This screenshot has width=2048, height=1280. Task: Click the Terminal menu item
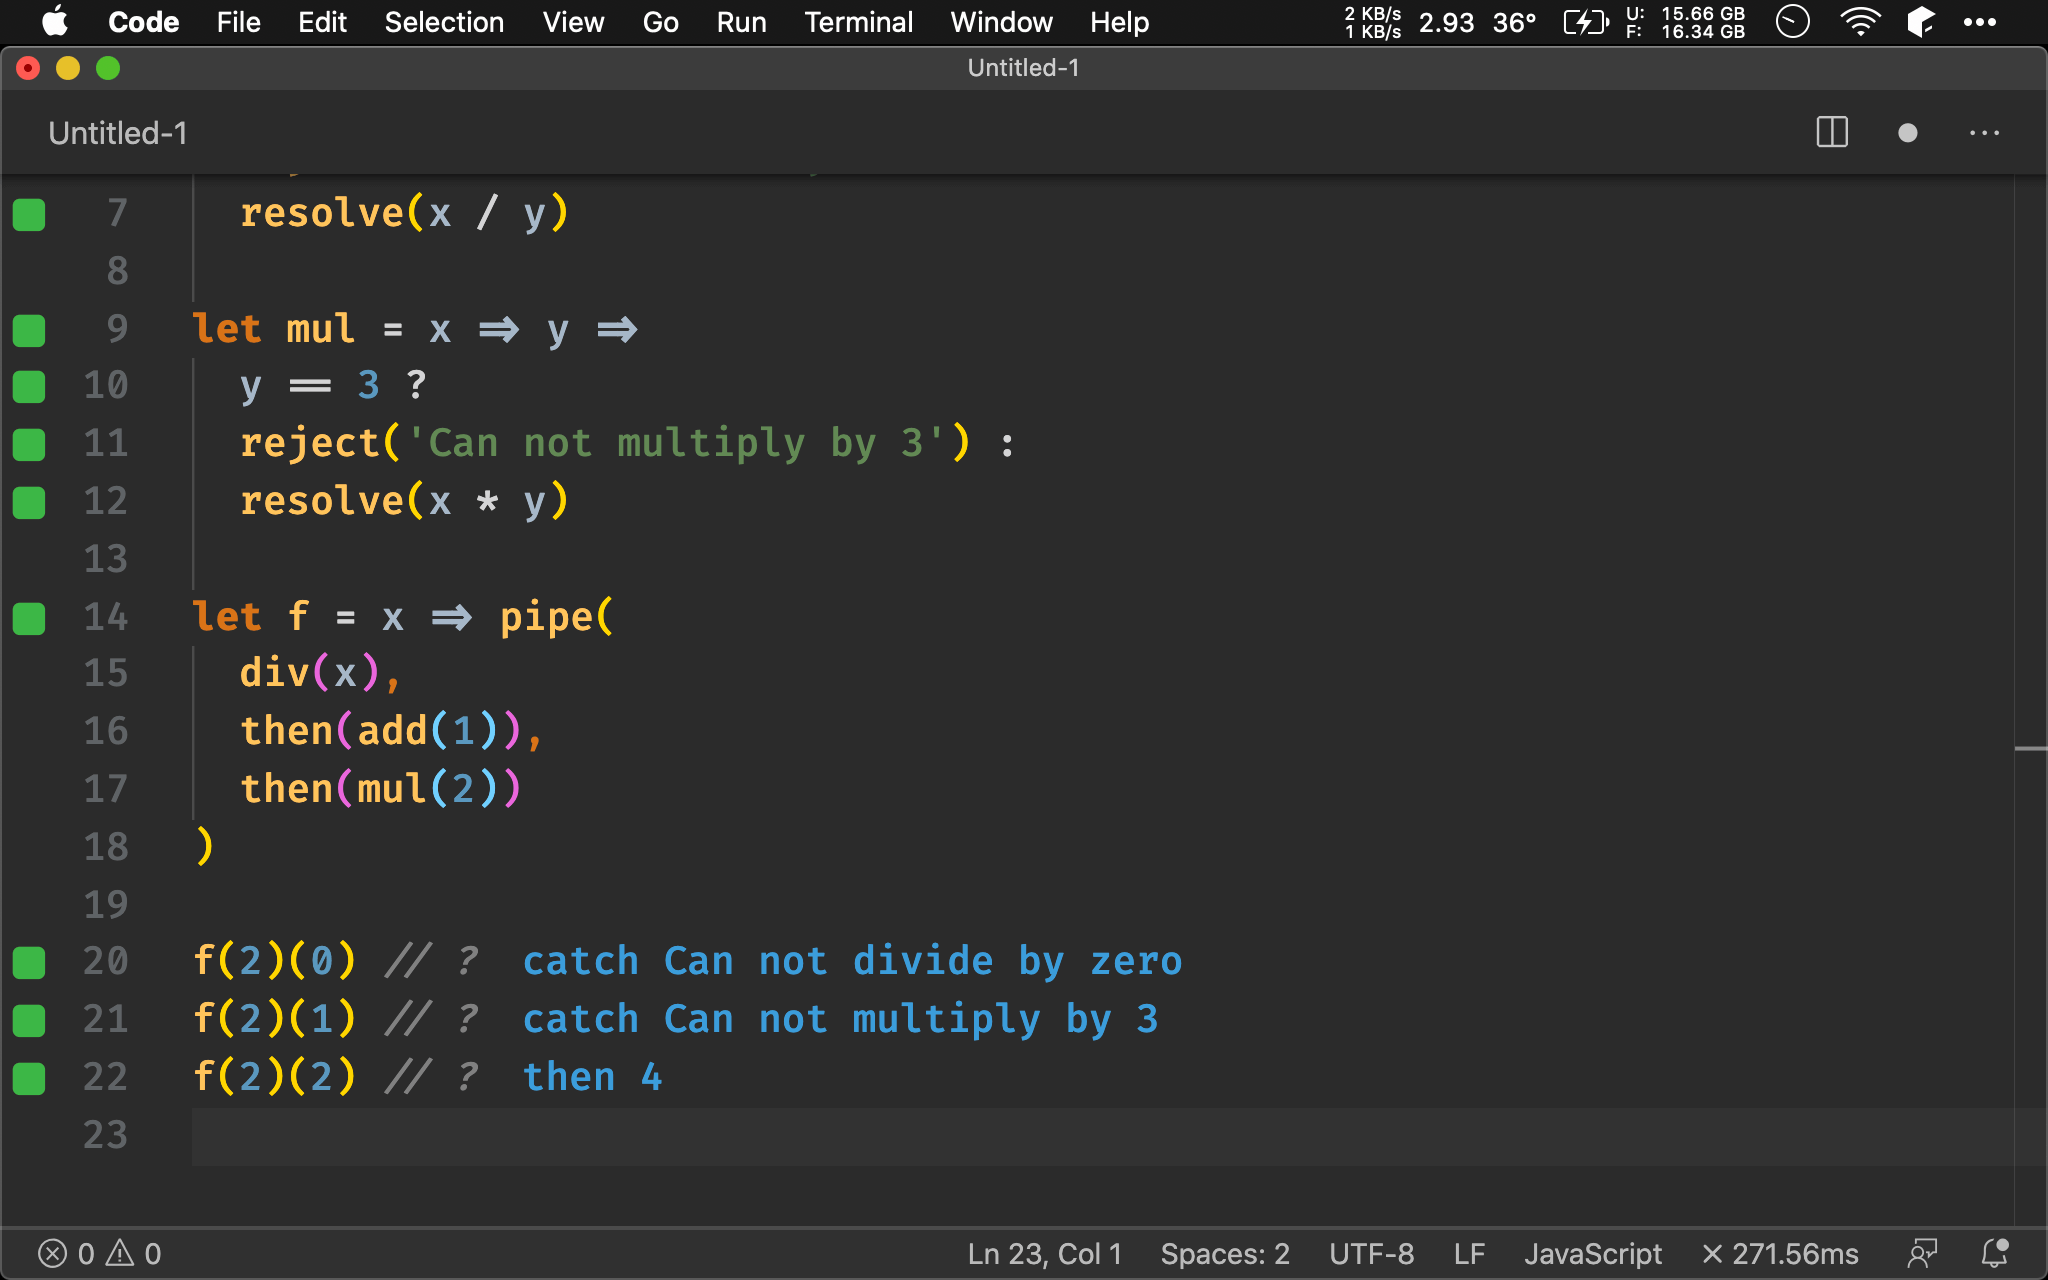coord(855,21)
